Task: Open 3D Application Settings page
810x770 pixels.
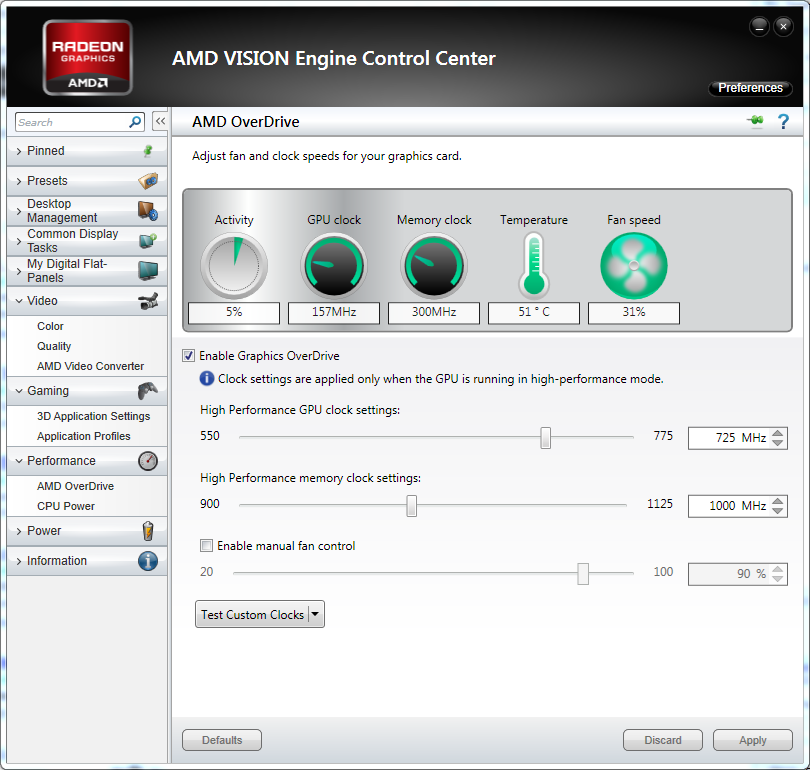Action: click(94, 416)
